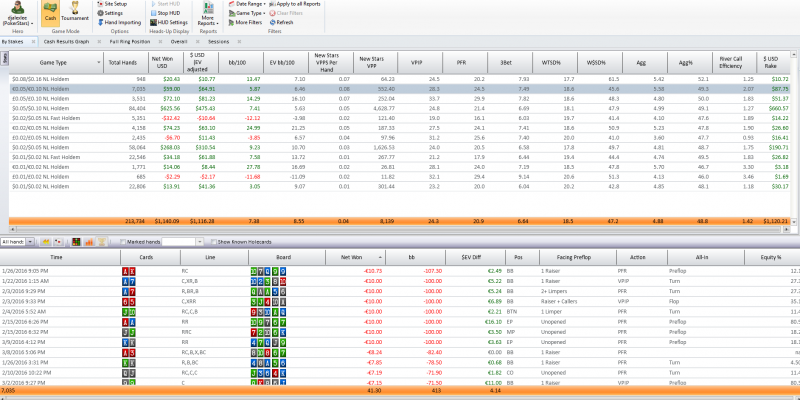This screenshot has width=800, height=400.
Task: Expand Game Type filter dropdown
Action: coord(247,13)
